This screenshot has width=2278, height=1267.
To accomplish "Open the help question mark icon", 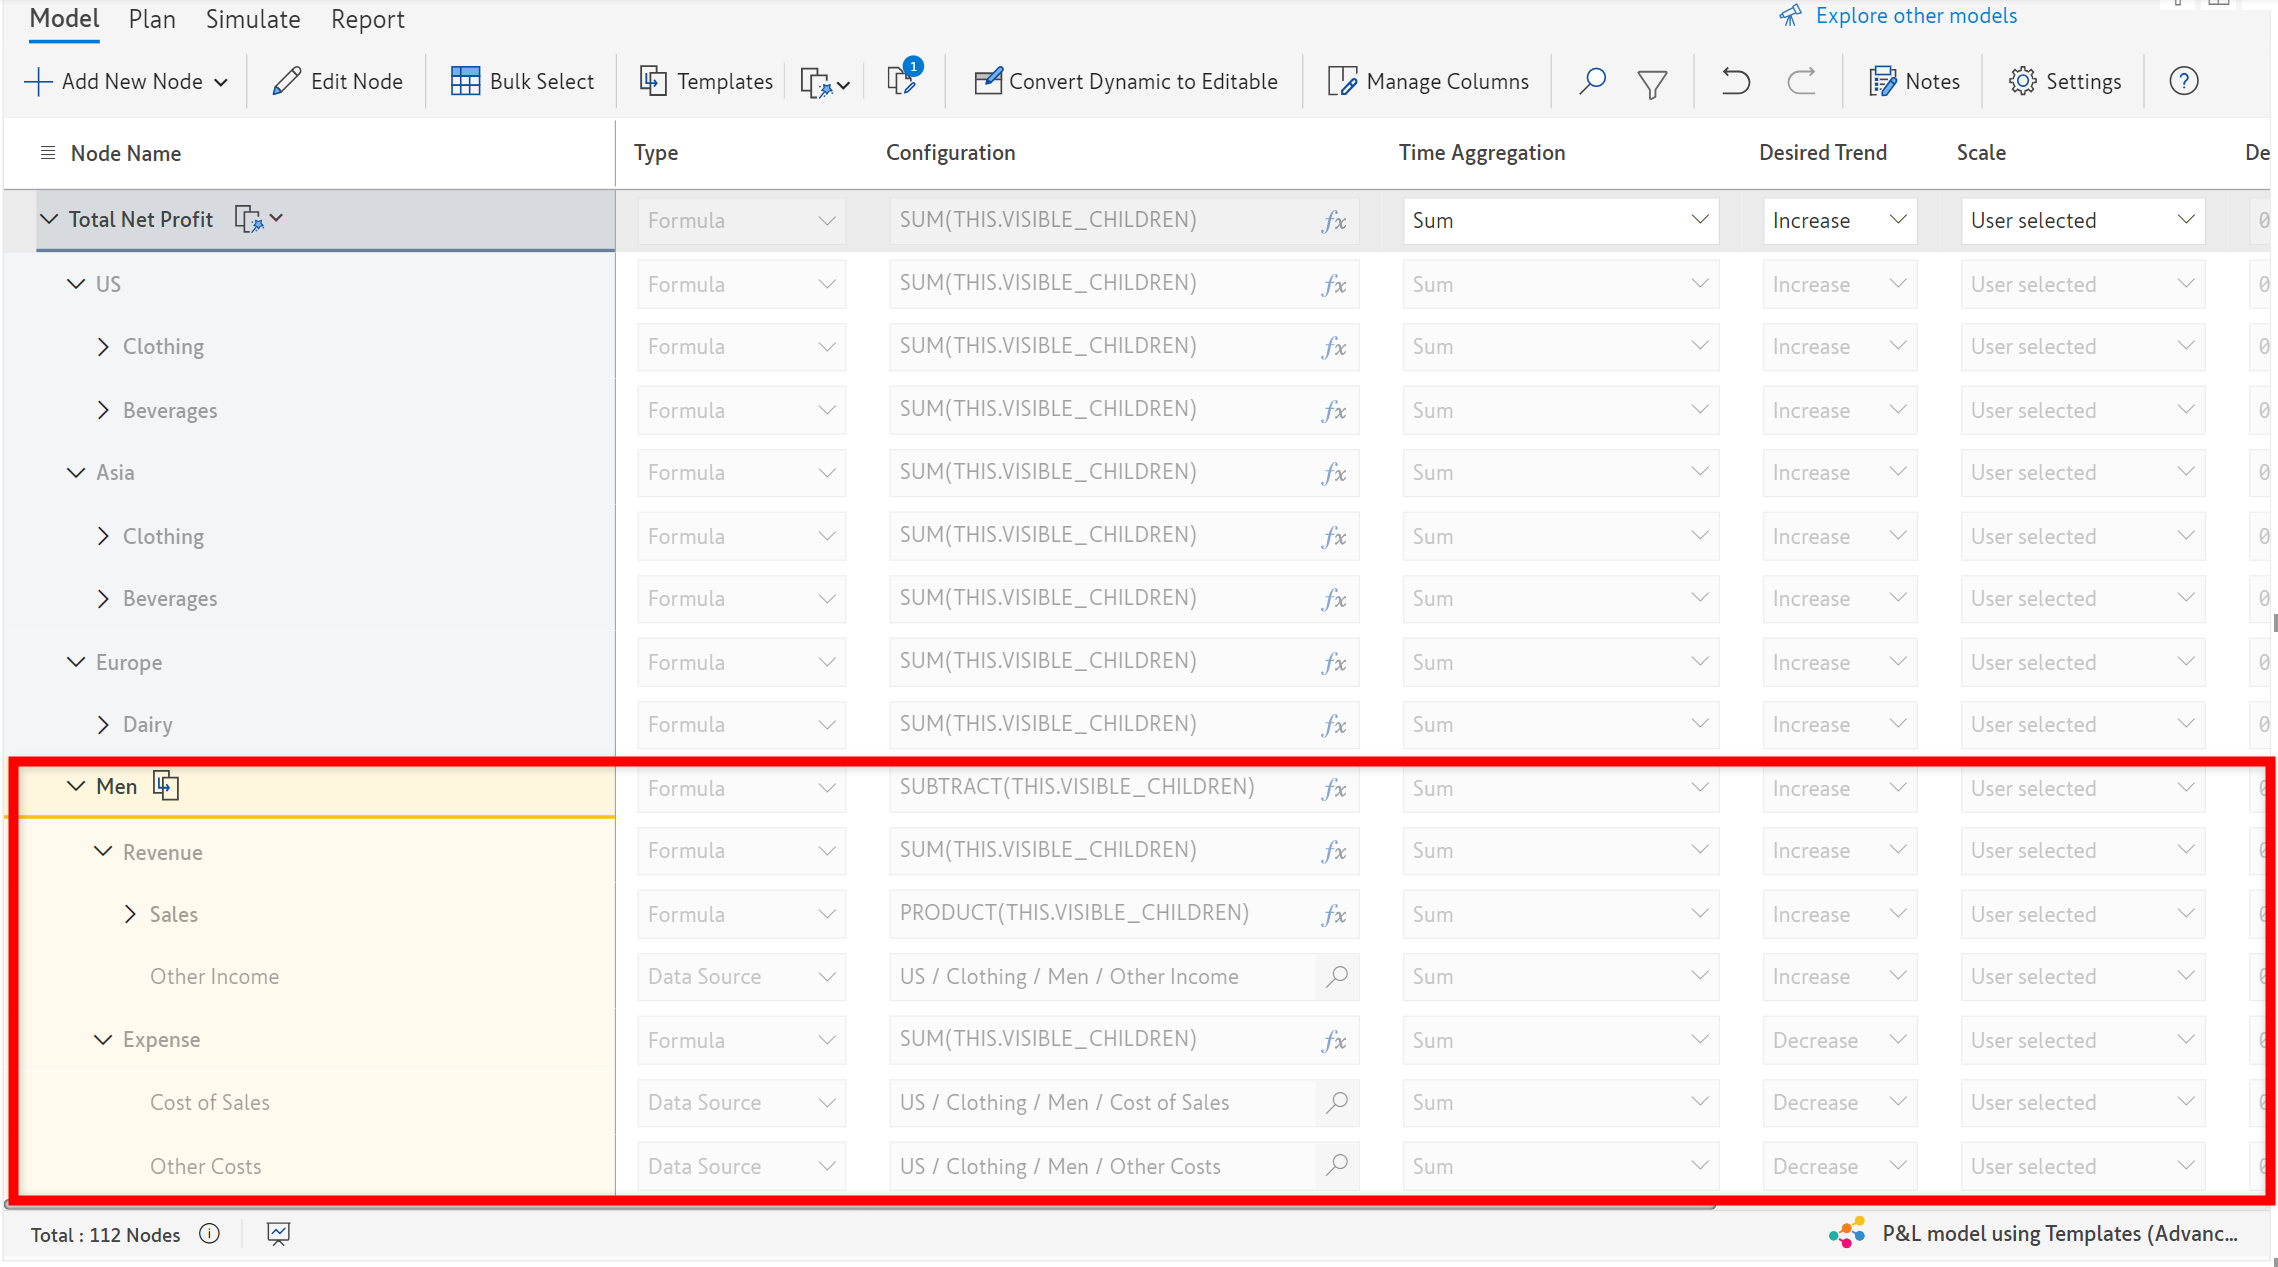I will pos(2183,81).
